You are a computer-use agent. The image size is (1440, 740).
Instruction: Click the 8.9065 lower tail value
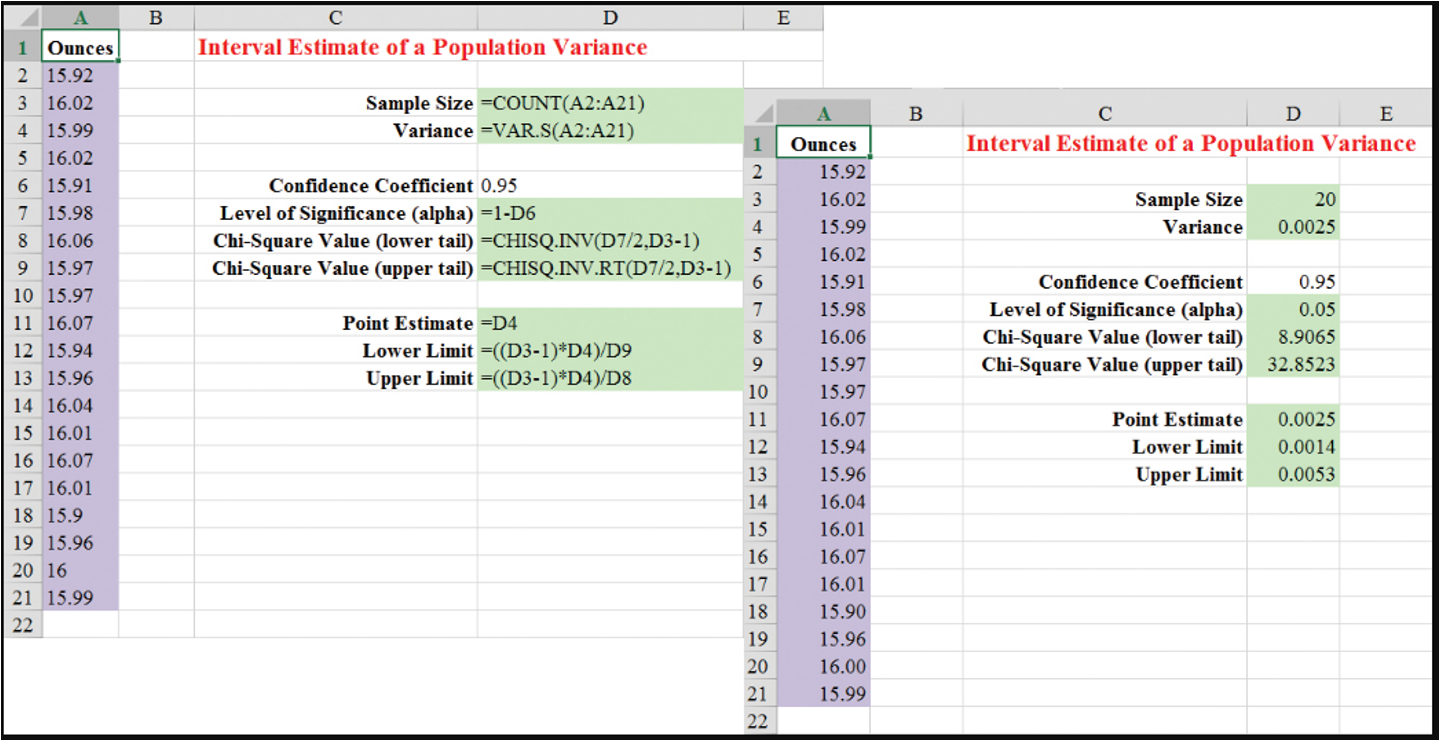1292,337
